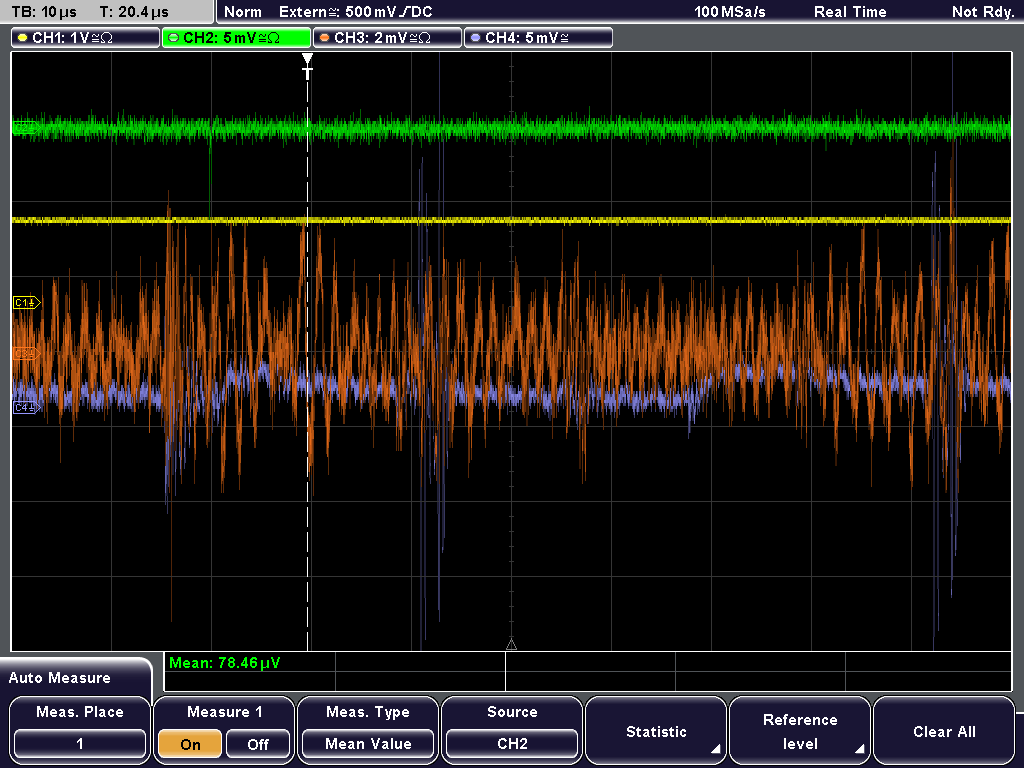
Task: Click the Mean 78.46 µV readout
Action: click(x=224, y=663)
